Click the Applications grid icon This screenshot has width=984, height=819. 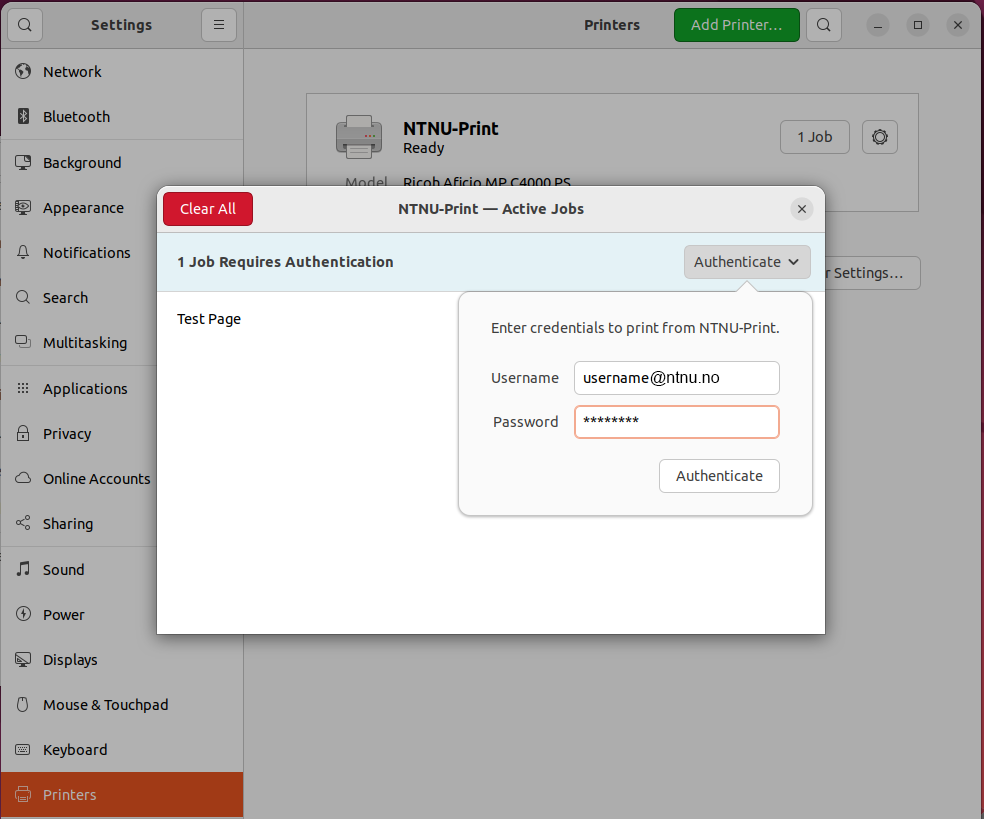tap(23, 388)
